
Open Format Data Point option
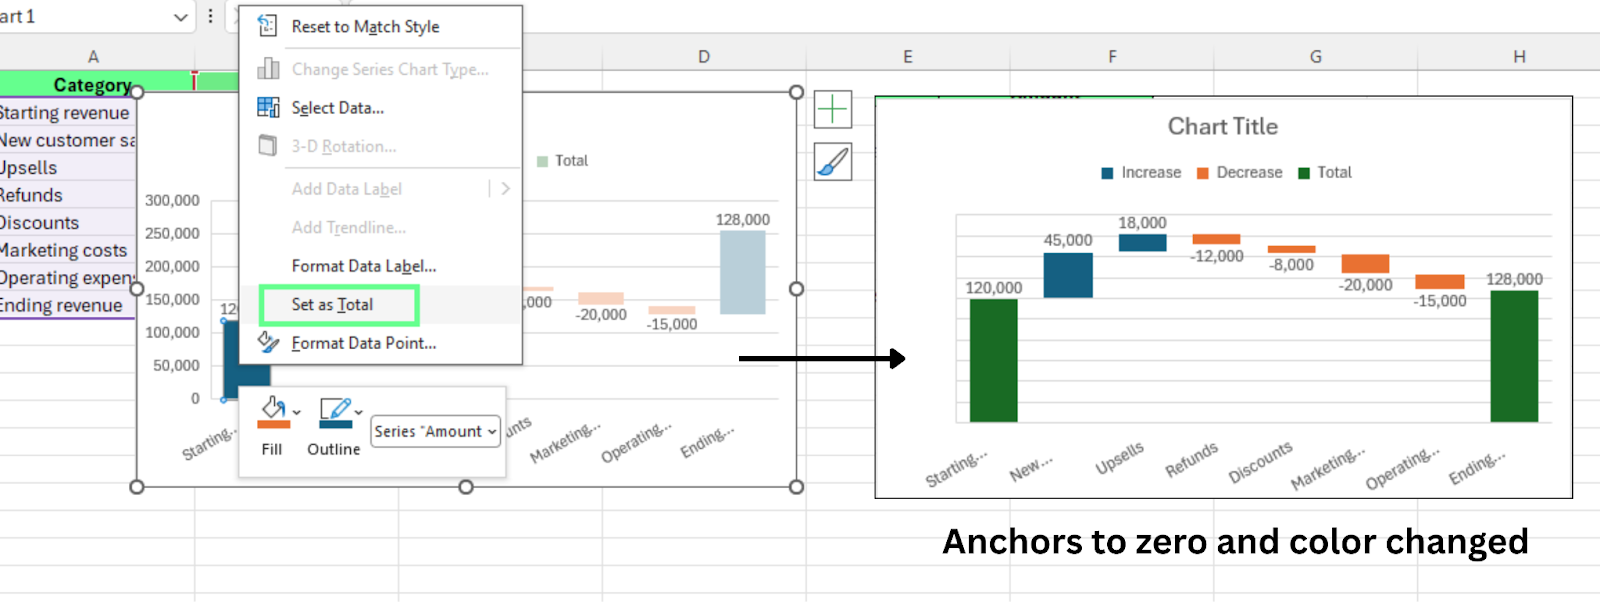364,343
